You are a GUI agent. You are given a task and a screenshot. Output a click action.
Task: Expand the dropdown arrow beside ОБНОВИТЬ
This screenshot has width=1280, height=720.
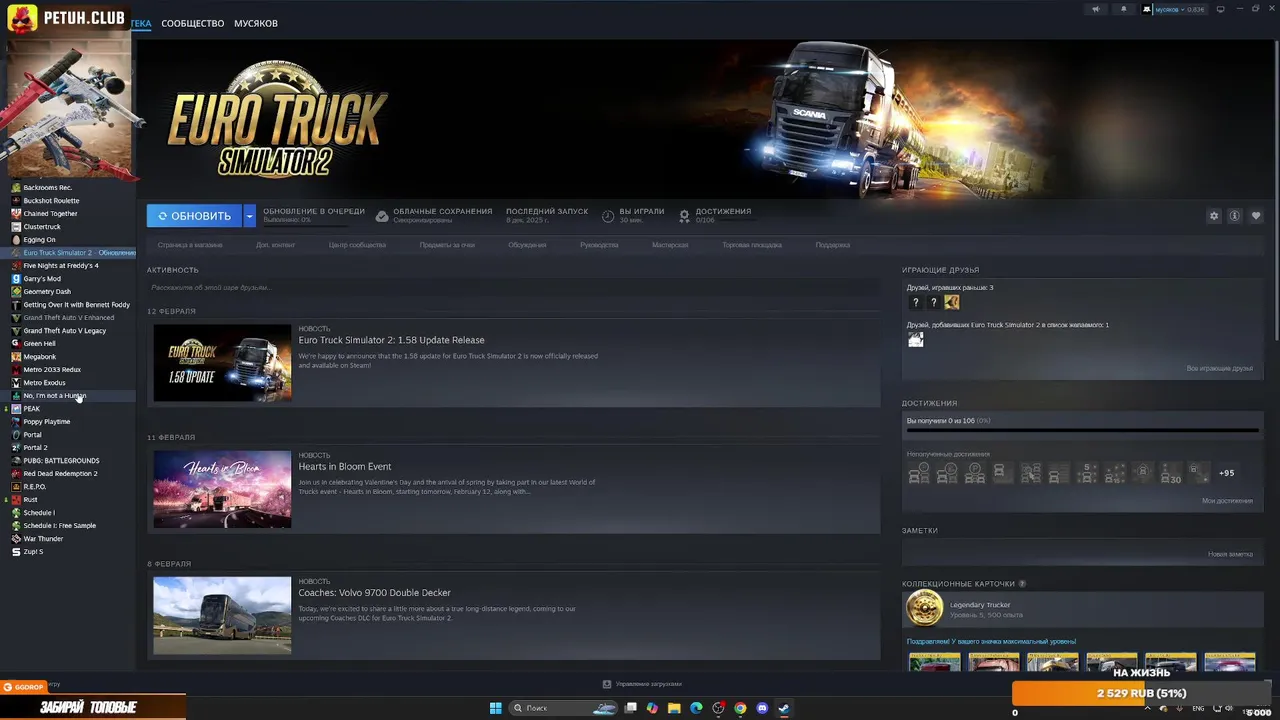click(x=250, y=216)
